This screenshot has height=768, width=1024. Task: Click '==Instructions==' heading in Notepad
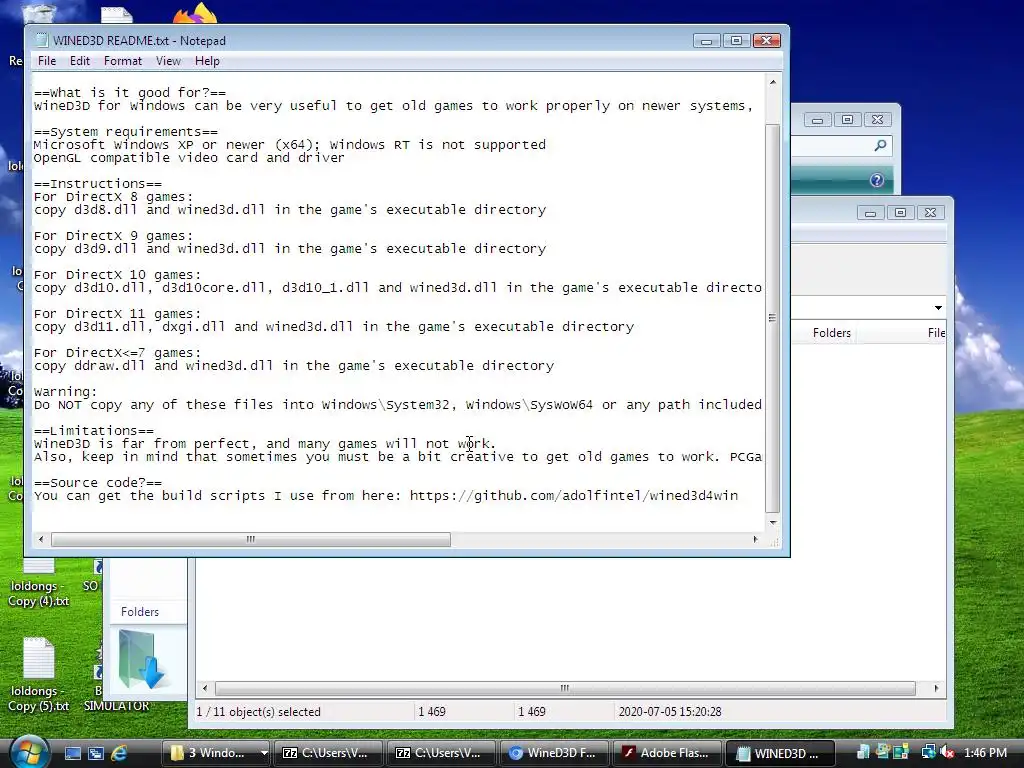[97, 184]
